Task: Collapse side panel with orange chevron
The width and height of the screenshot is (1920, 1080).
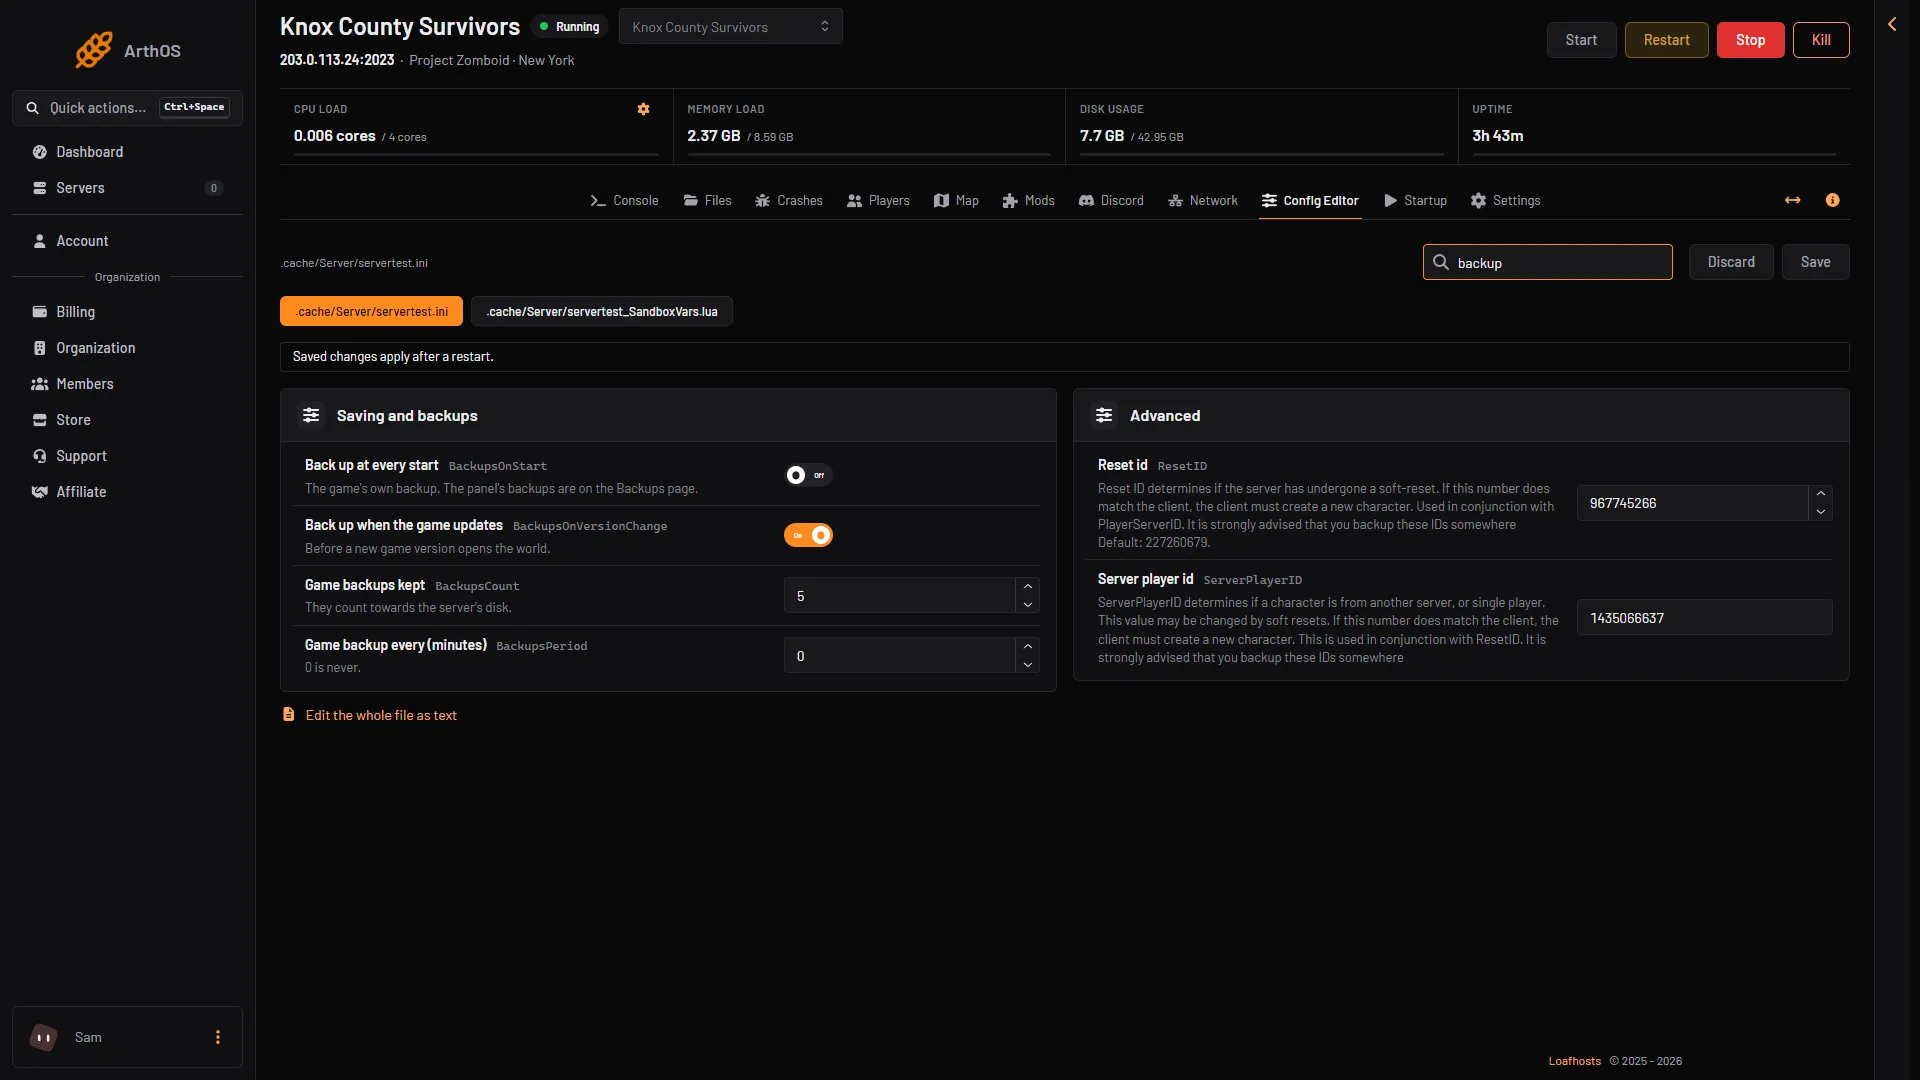Action: tap(1892, 24)
